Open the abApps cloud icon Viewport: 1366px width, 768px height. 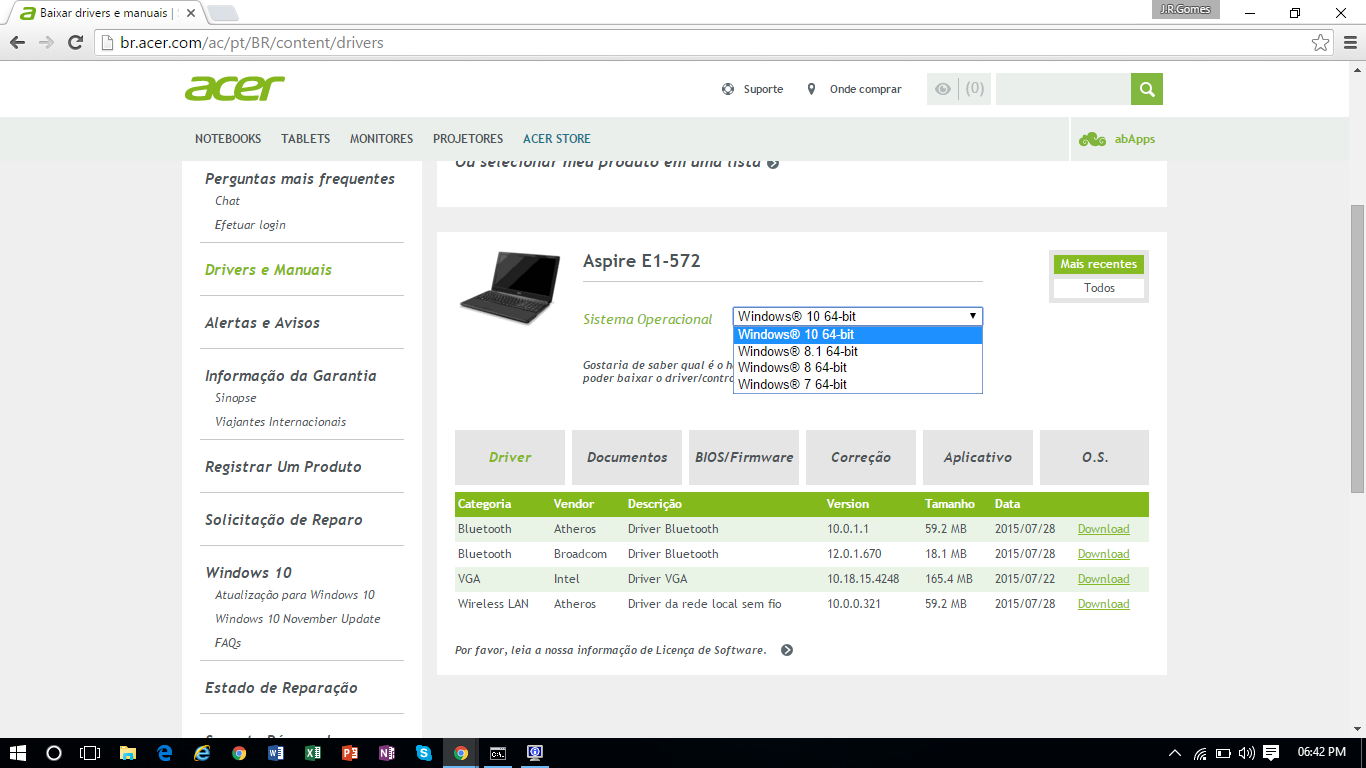pos(1092,139)
